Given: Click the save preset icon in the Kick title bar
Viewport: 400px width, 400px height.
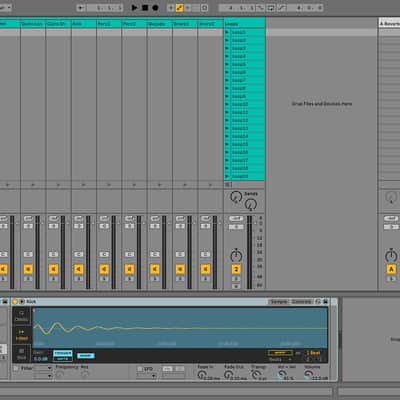Looking at the screenshot, I should (325, 302).
